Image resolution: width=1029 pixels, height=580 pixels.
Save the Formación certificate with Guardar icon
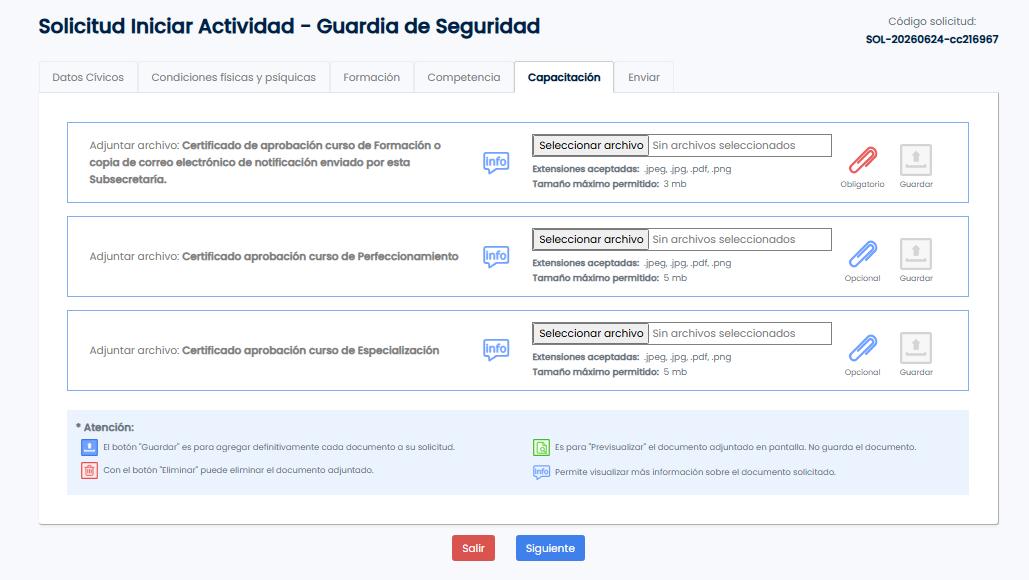coord(916,160)
